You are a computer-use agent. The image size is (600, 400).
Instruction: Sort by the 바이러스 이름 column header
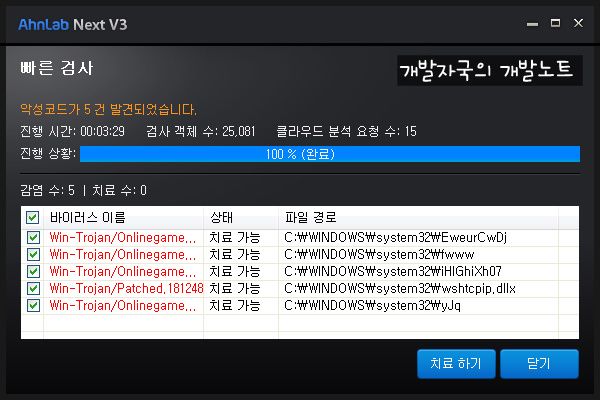pyautogui.click(x=123, y=218)
